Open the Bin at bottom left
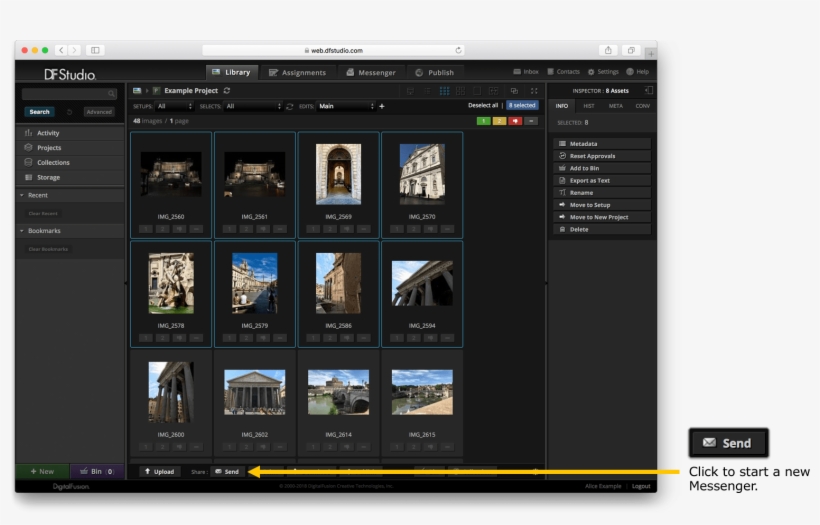Viewport: 820px width, 525px height. tap(96, 471)
